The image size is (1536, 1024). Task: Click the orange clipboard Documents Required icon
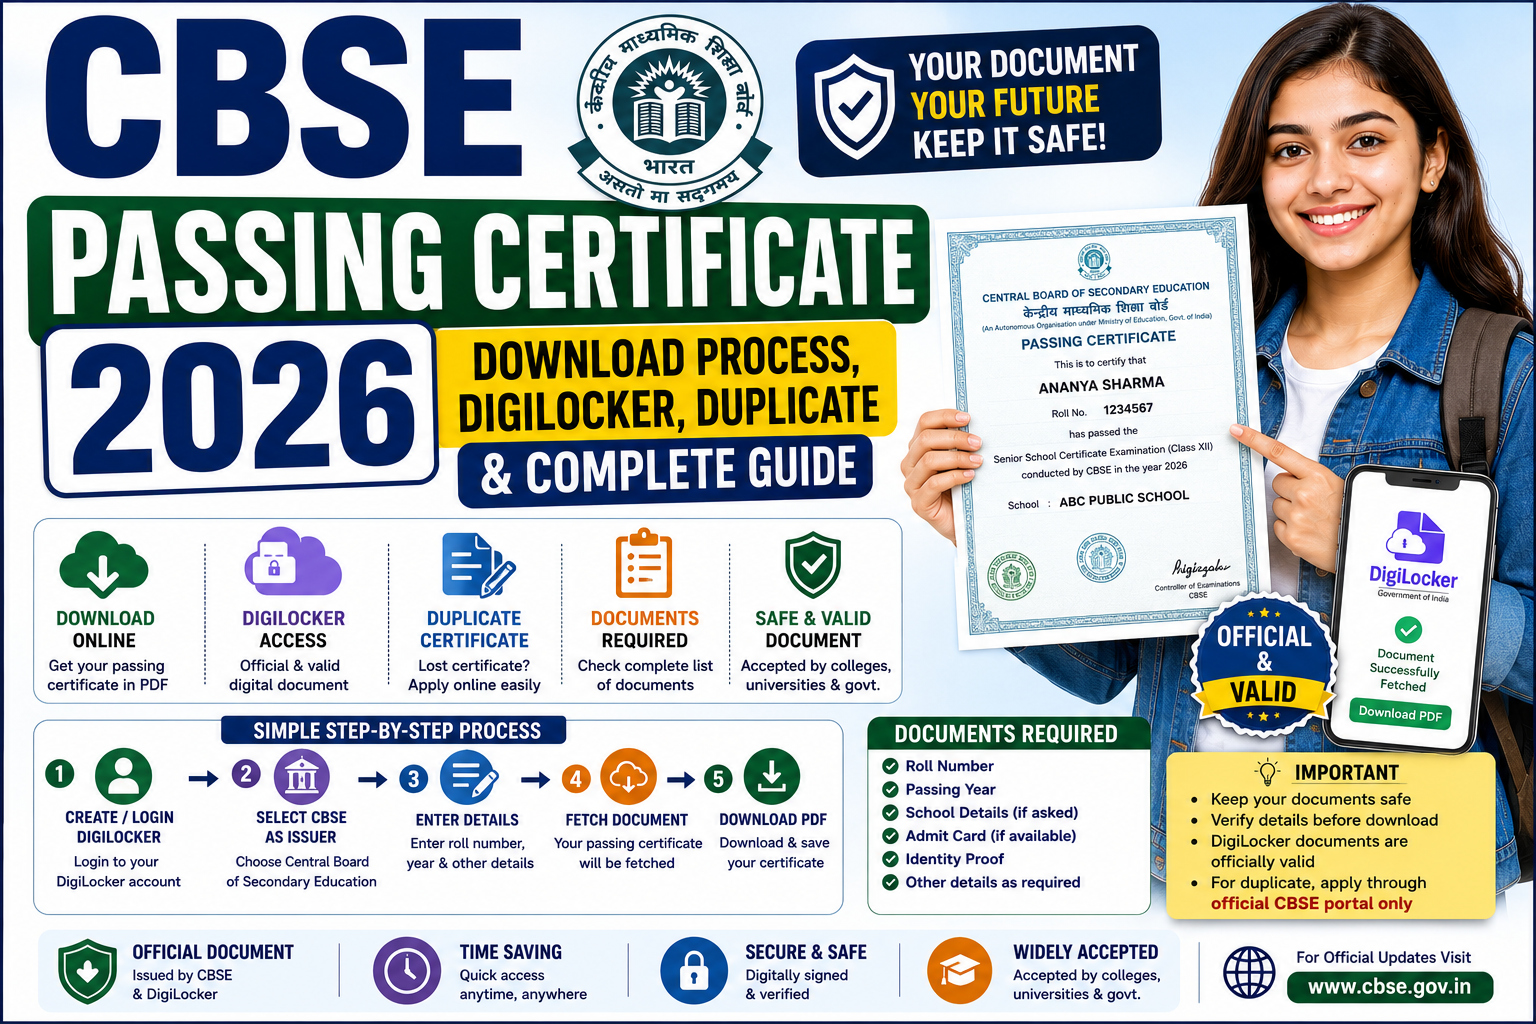pyautogui.click(x=643, y=563)
